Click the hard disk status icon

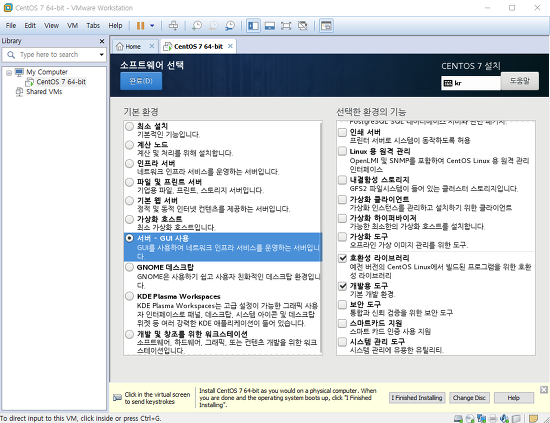point(458,418)
